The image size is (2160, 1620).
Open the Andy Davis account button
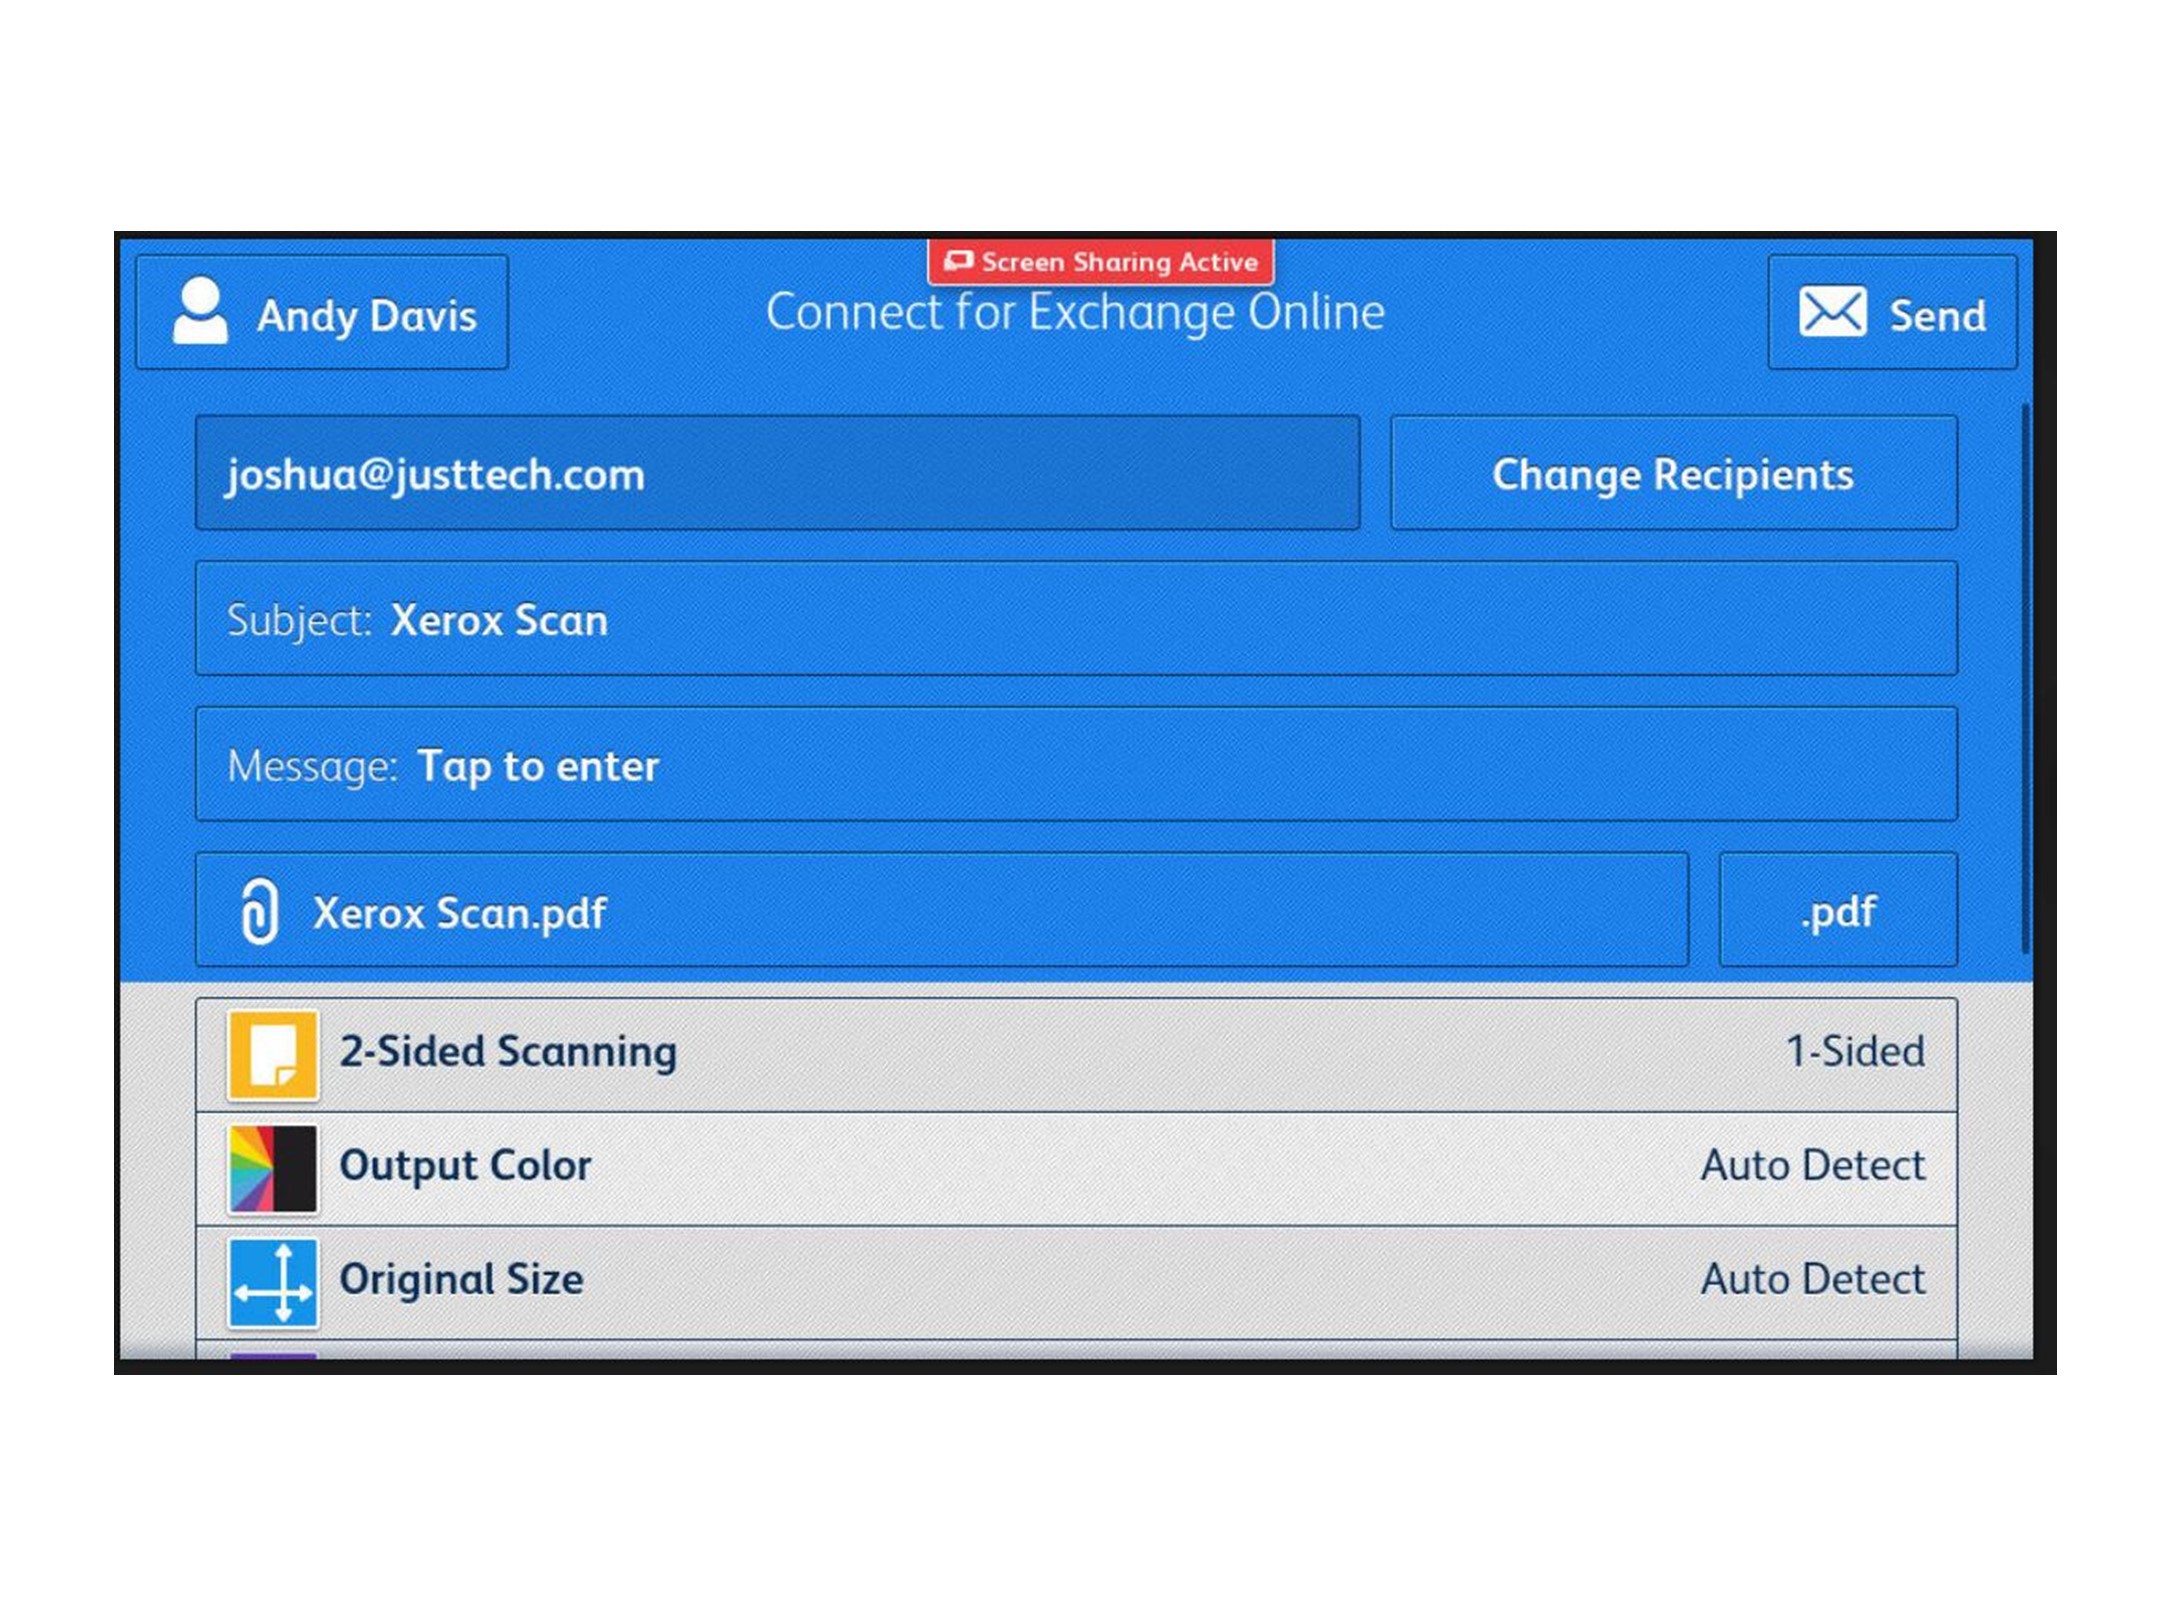tap(365, 315)
